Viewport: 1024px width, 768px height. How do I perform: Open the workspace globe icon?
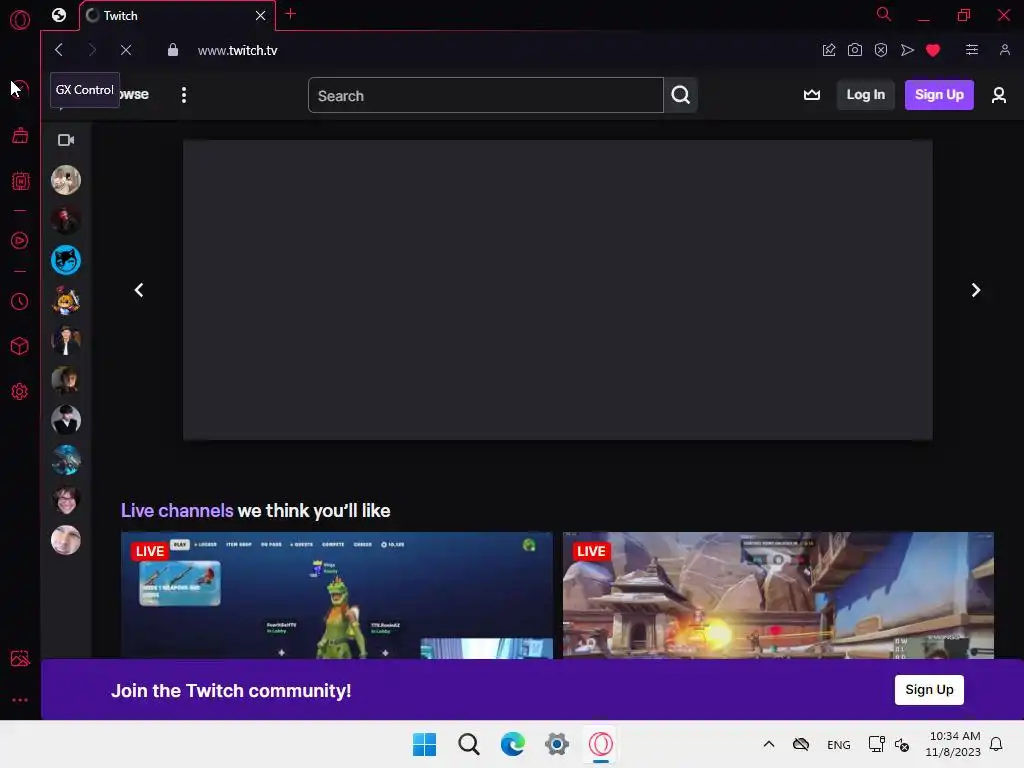(x=59, y=15)
